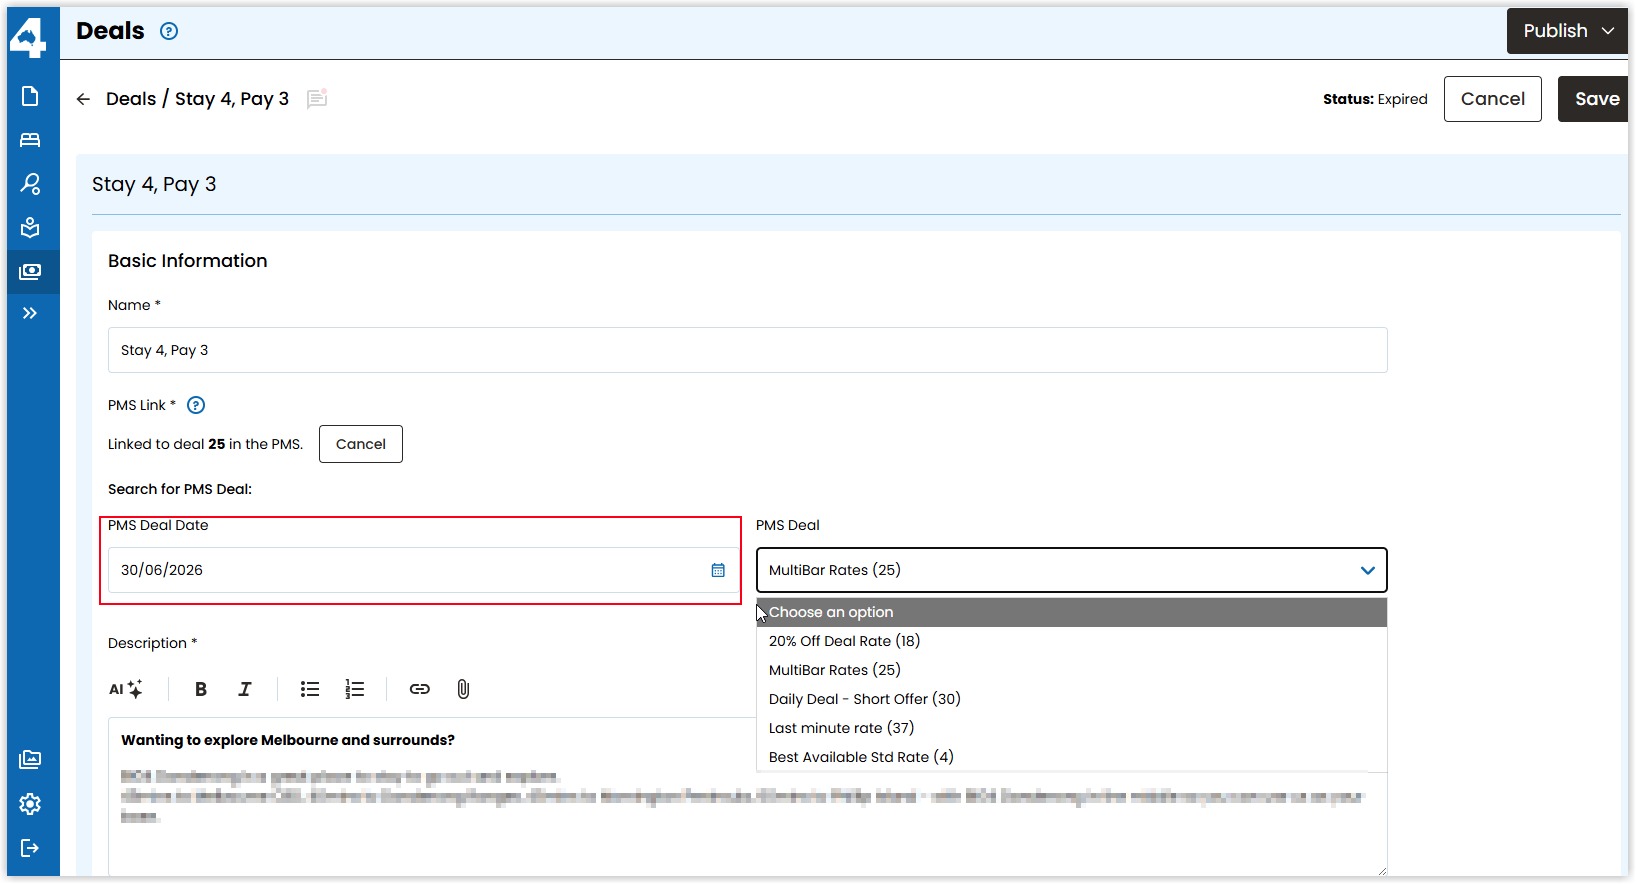The image size is (1636, 884).
Task: Go back with the left arrow
Action: 83,99
